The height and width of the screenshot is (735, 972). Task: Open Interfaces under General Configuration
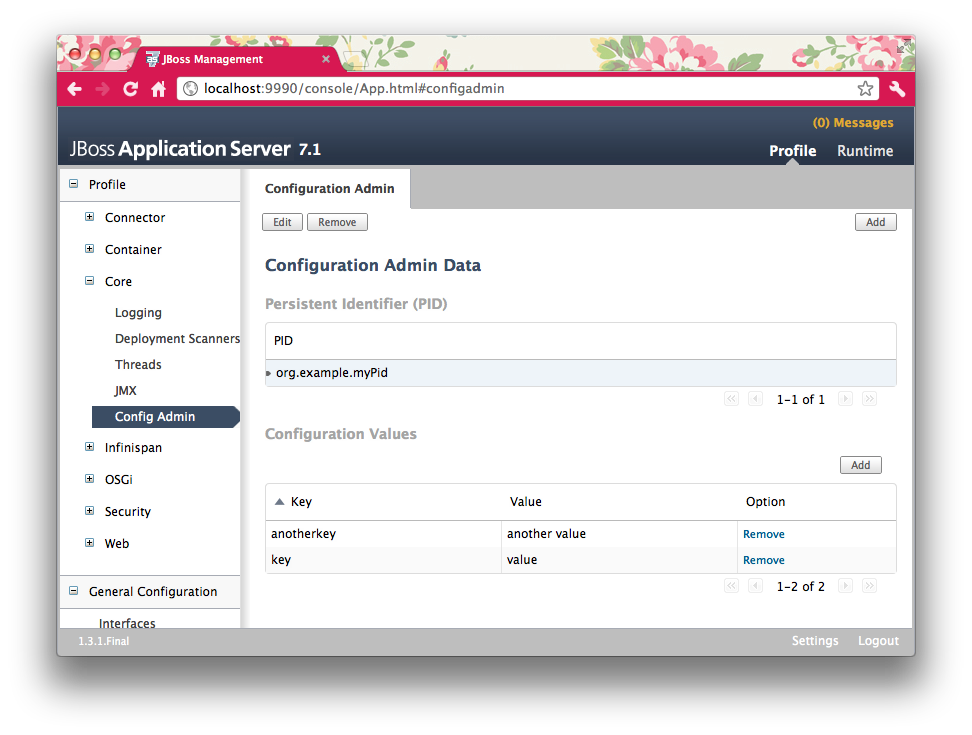tap(127, 622)
